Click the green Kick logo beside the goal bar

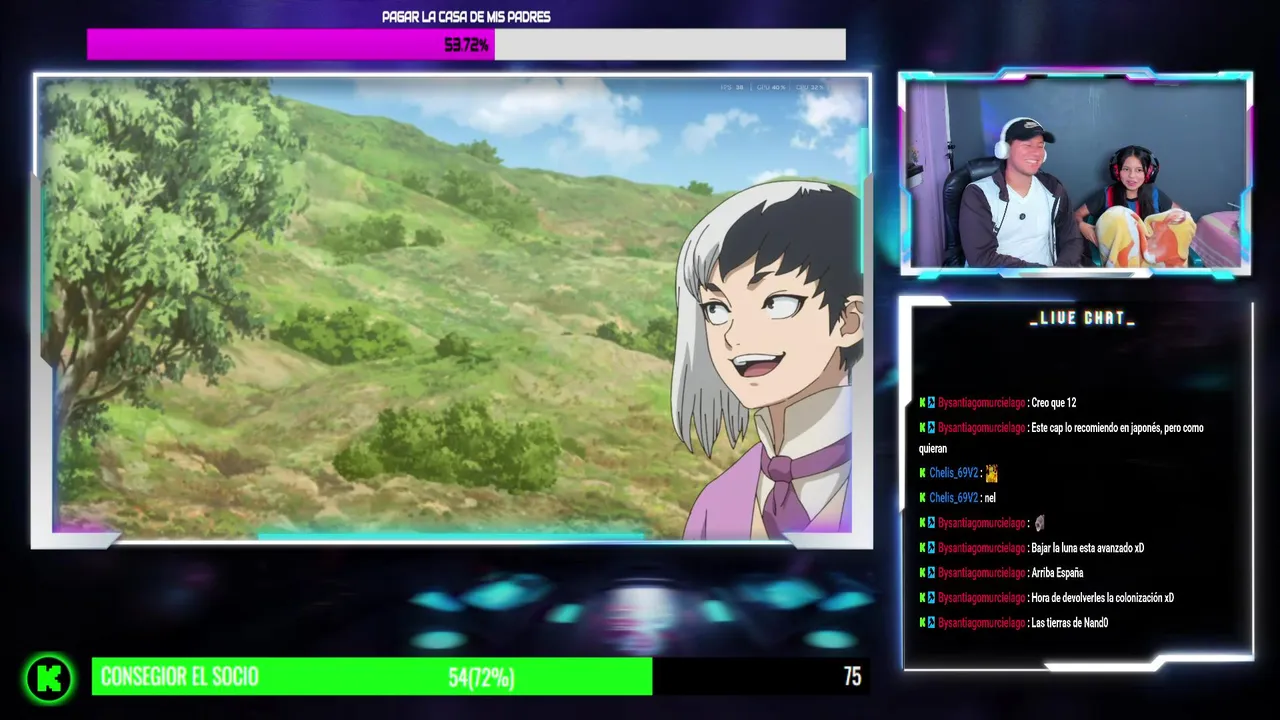coord(49,678)
